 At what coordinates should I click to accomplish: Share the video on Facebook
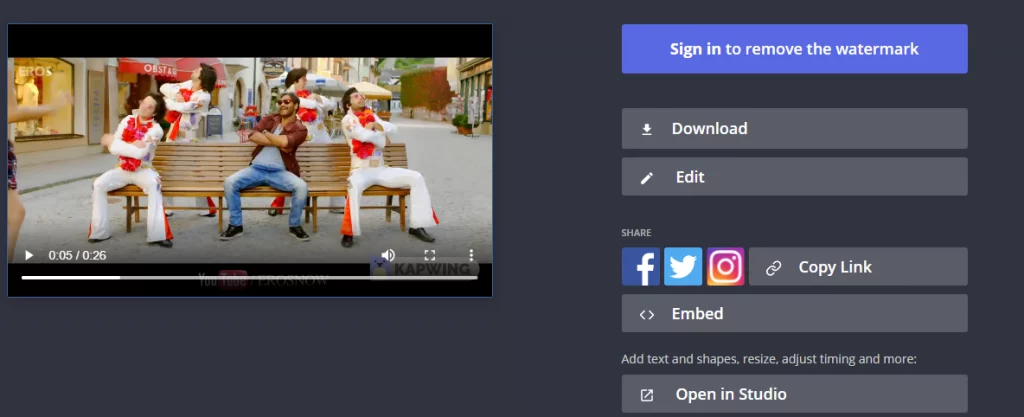(x=641, y=267)
